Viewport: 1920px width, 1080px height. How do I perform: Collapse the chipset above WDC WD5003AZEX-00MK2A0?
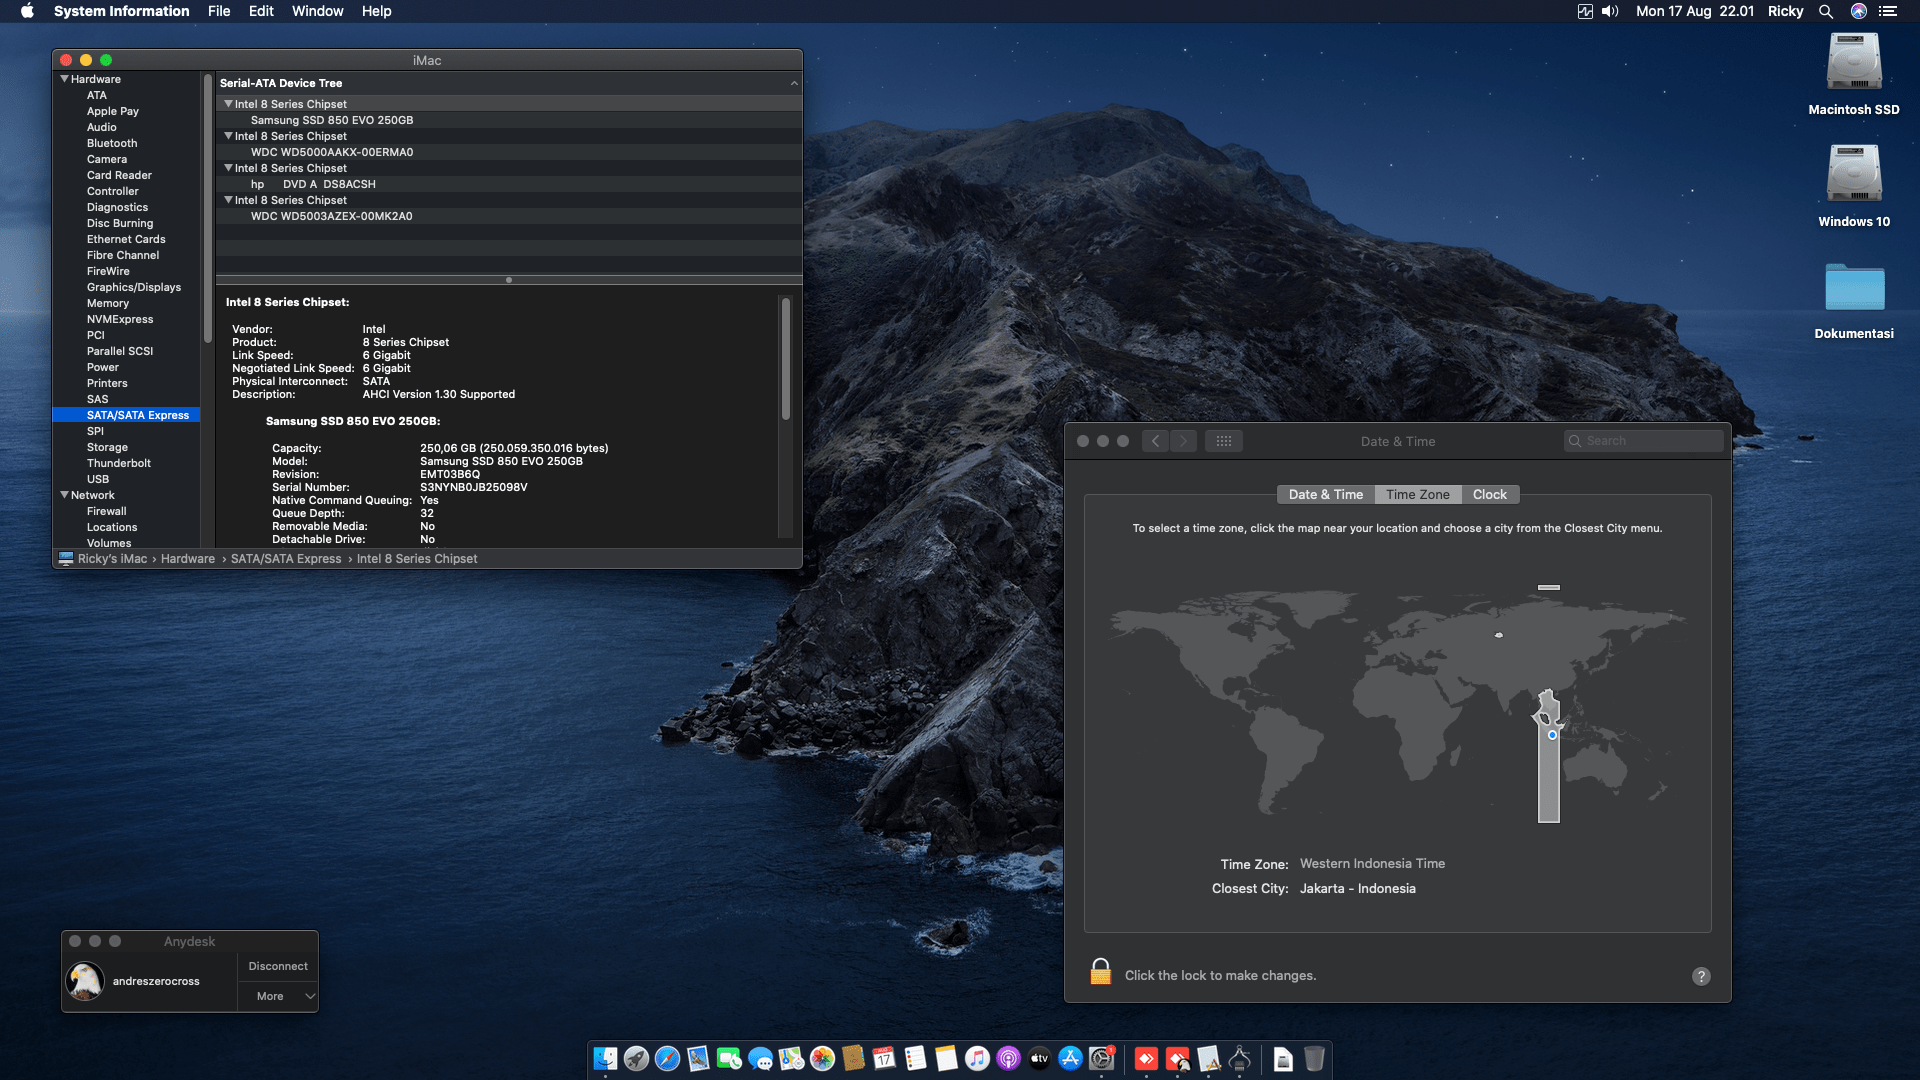228,200
